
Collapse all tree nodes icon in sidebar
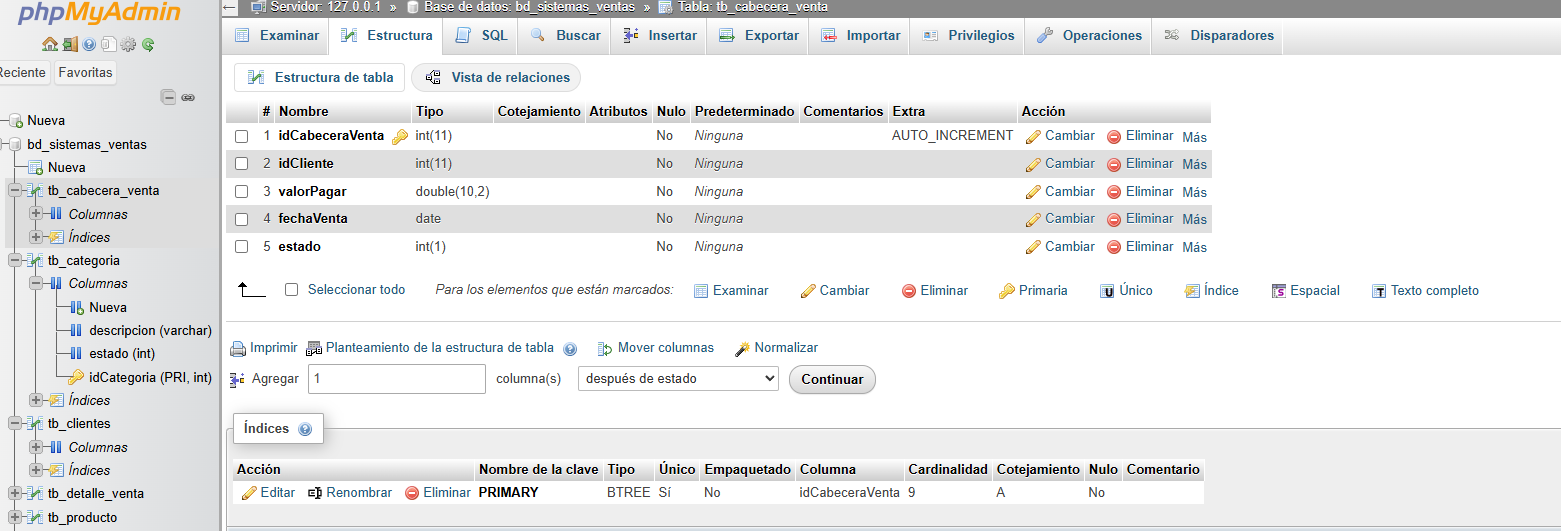click(169, 97)
